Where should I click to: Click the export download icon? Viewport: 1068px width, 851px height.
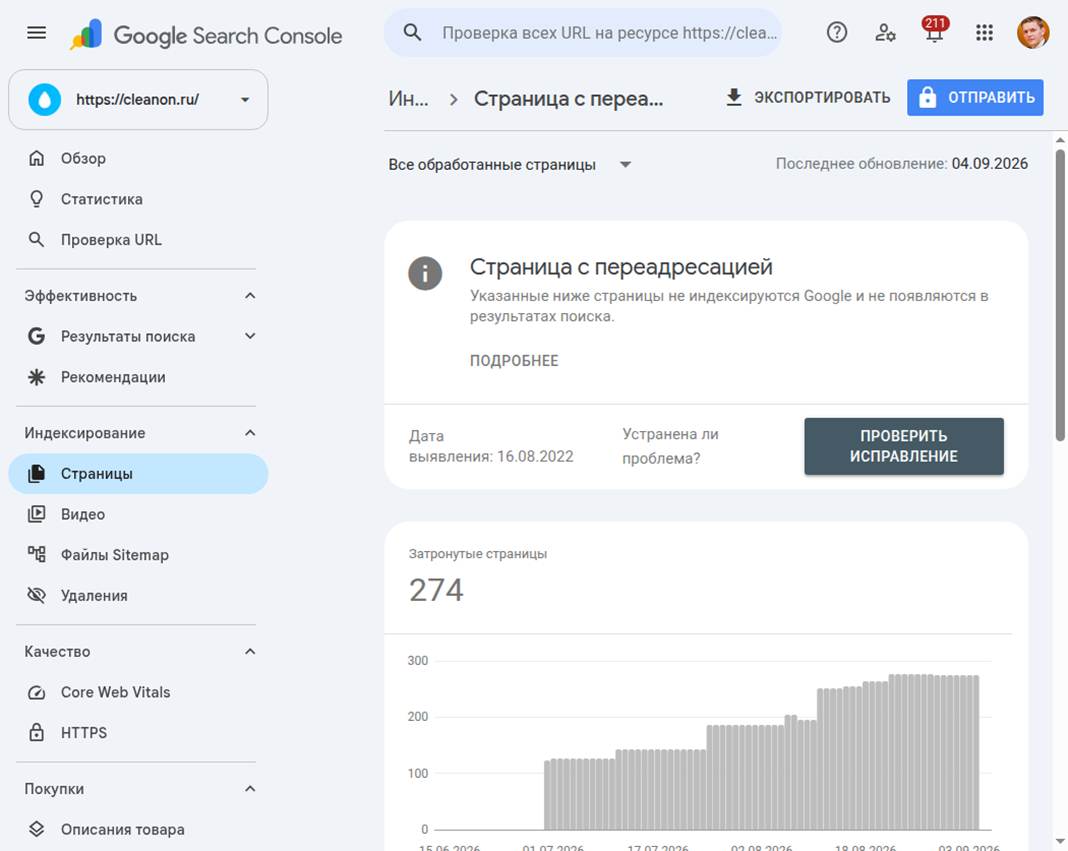(734, 97)
